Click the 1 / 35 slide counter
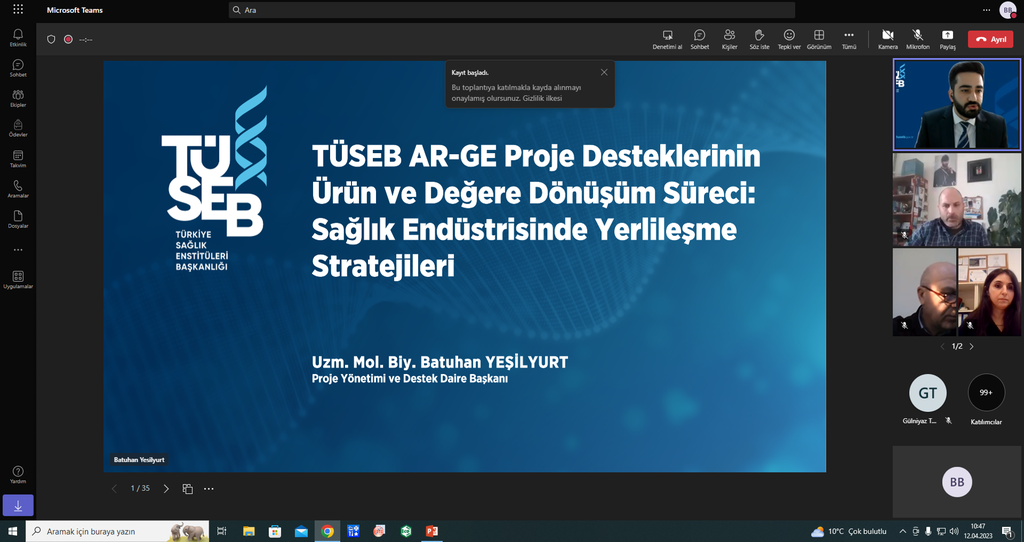Viewport: 1024px width, 542px height. [140, 488]
